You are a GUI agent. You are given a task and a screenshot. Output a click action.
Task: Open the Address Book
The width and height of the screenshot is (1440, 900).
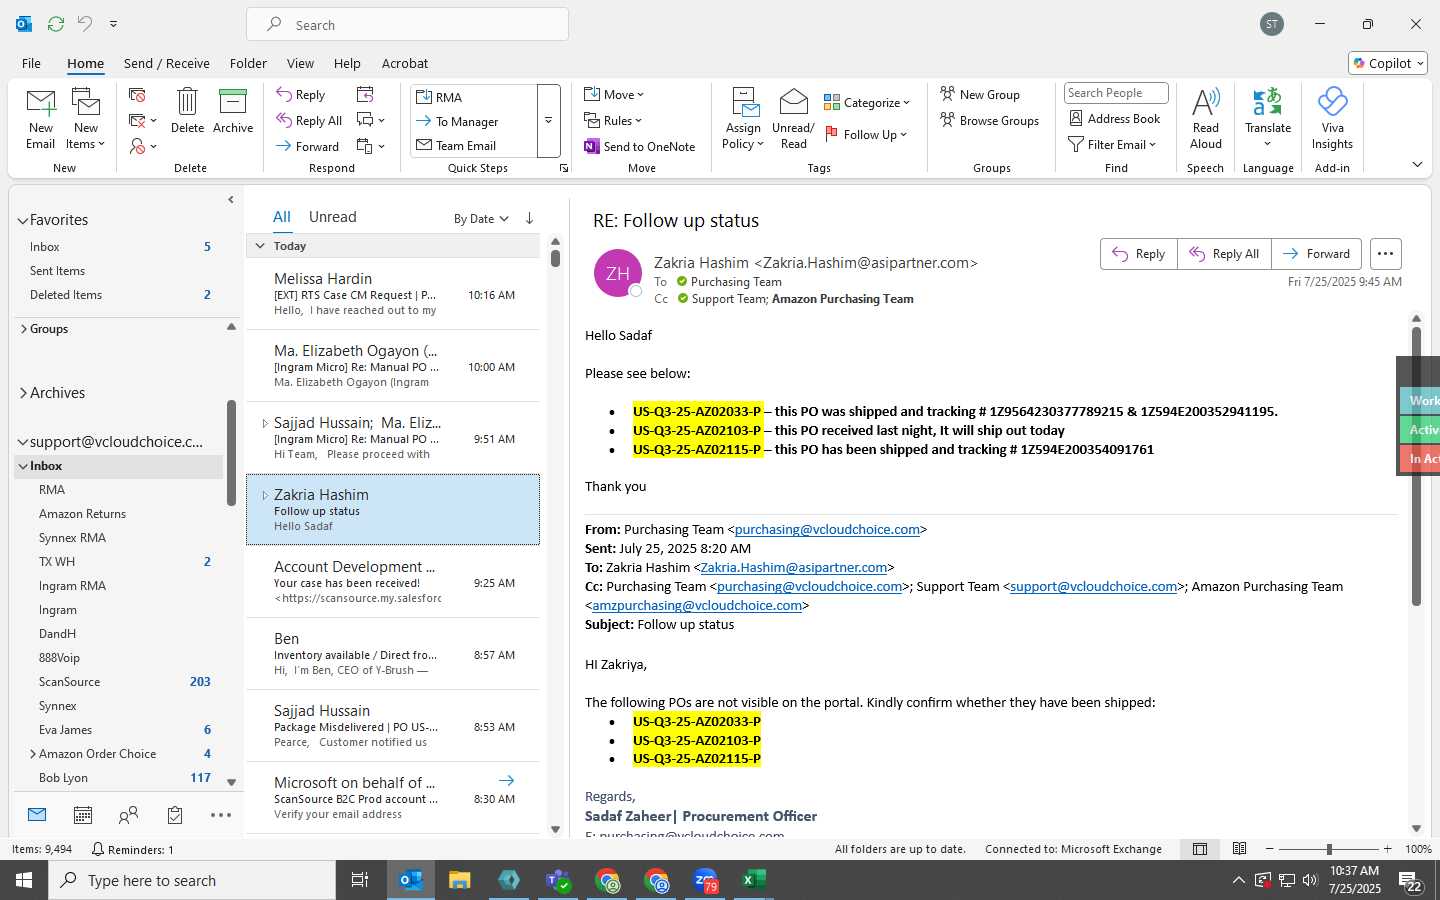pyautogui.click(x=1115, y=118)
